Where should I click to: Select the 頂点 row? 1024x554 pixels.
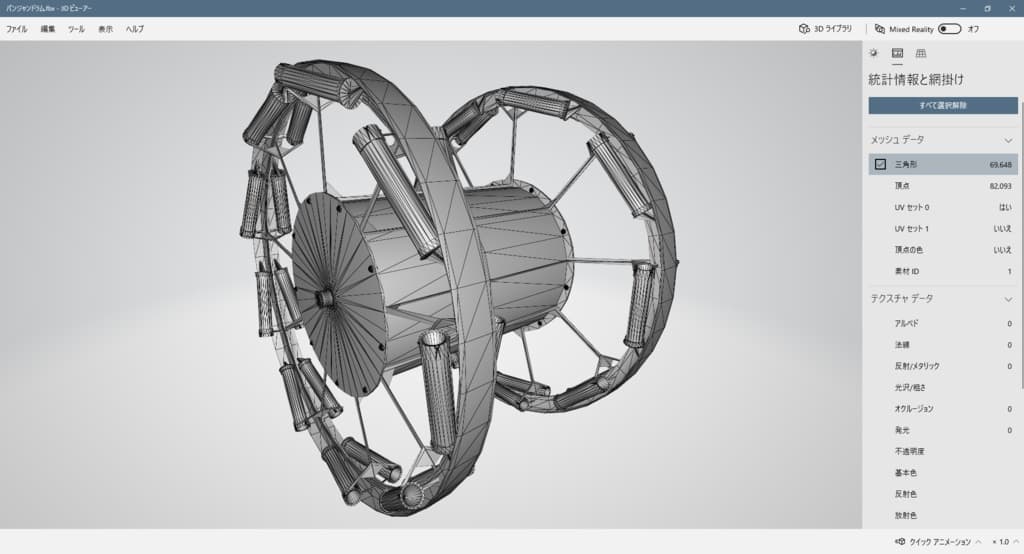943,186
